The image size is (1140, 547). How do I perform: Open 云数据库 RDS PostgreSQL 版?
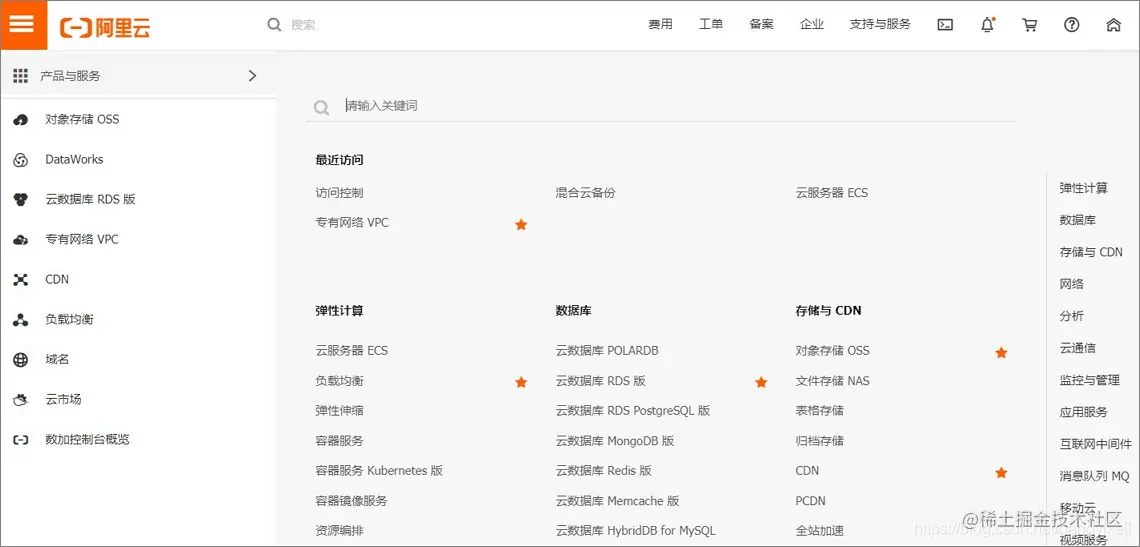(x=633, y=410)
